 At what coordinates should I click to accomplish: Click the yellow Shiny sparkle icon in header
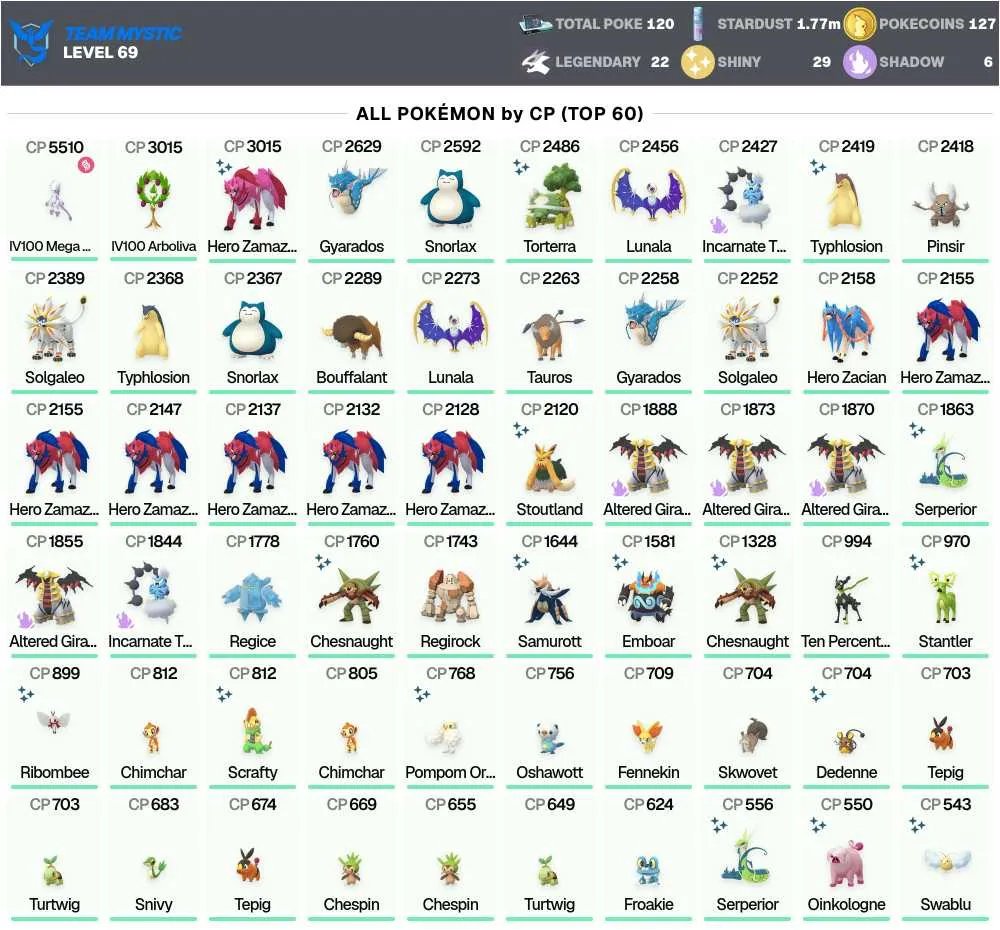(697, 62)
